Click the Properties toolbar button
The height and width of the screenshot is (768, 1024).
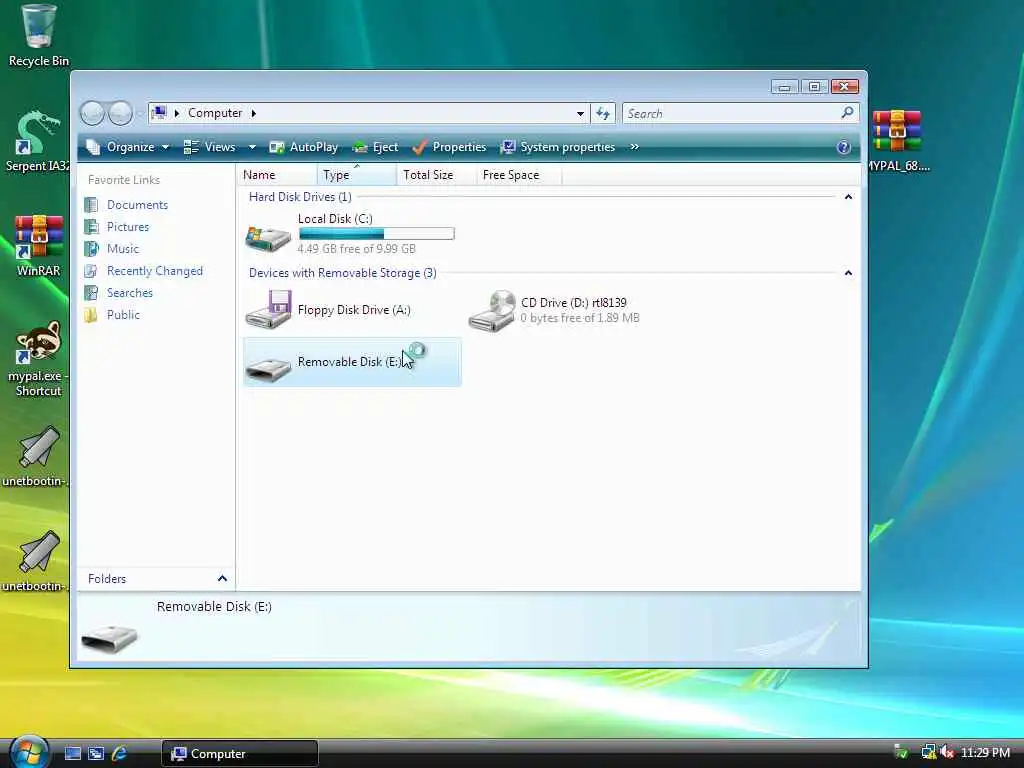(x=450, y=147)
